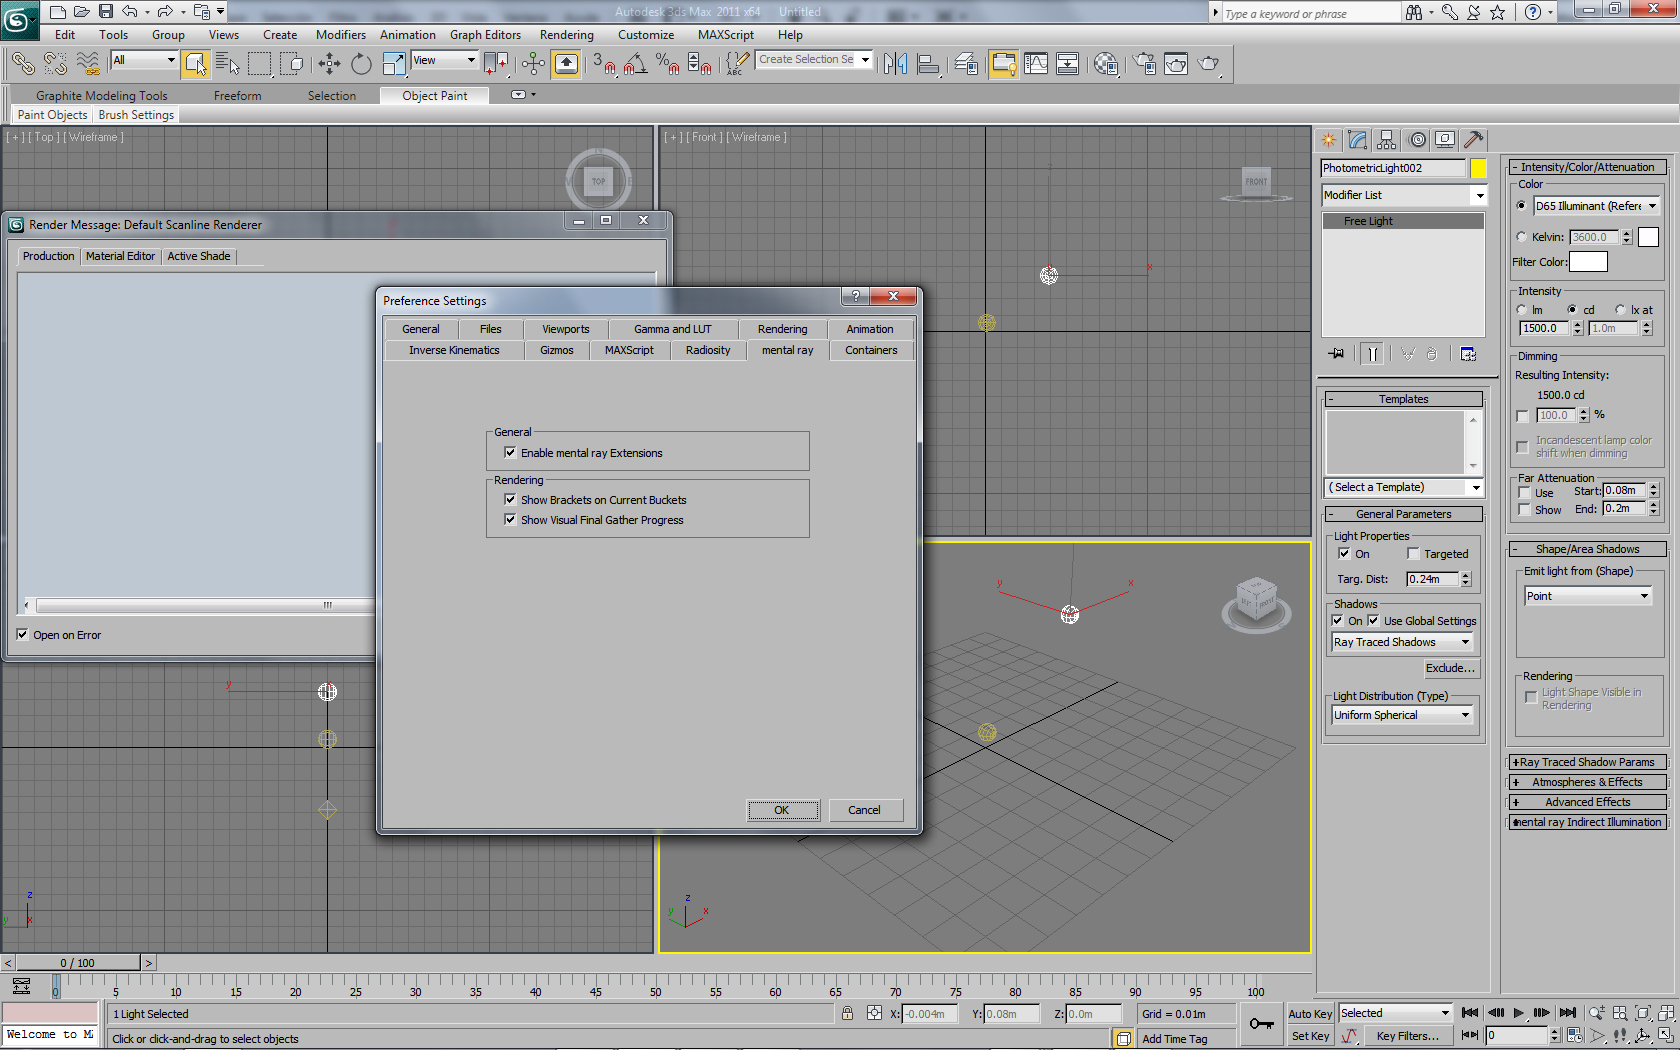Uncheck Enable mental ray Extensions
Viewport: 1680px width, 1050px height.
[510, 453]
